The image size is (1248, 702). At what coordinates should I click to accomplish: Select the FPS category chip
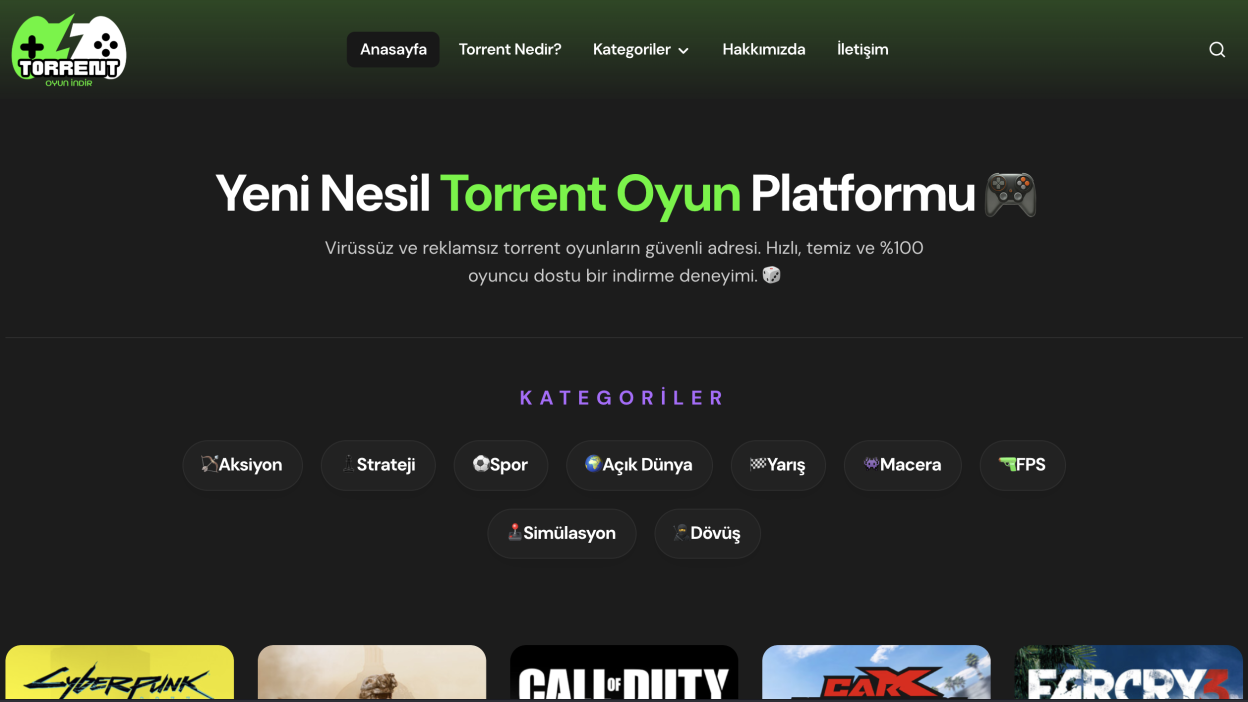(1022, 465)
